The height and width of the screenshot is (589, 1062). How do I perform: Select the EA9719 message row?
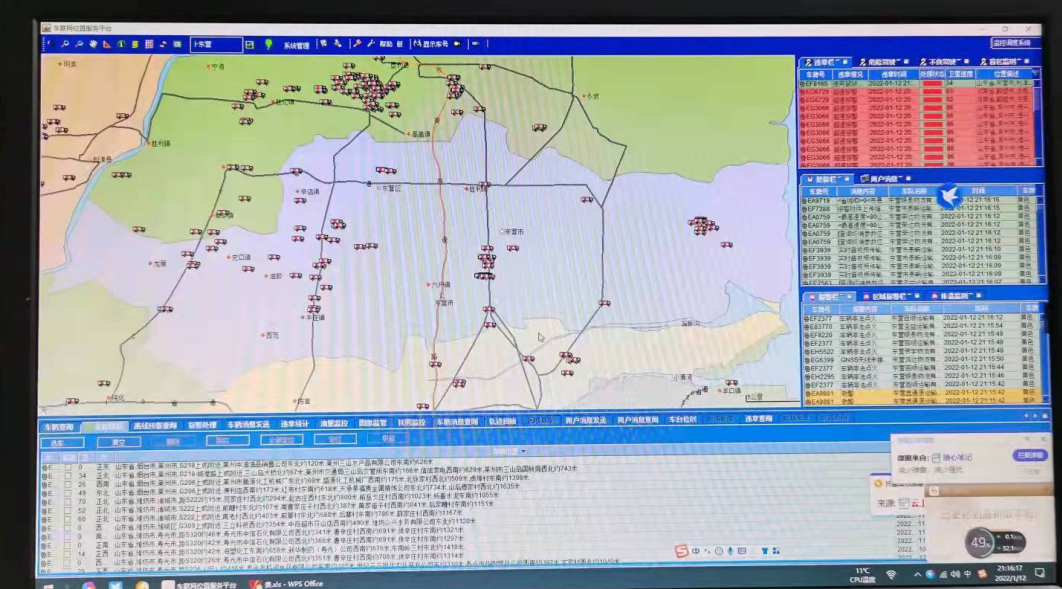click(x=919, y=200)
